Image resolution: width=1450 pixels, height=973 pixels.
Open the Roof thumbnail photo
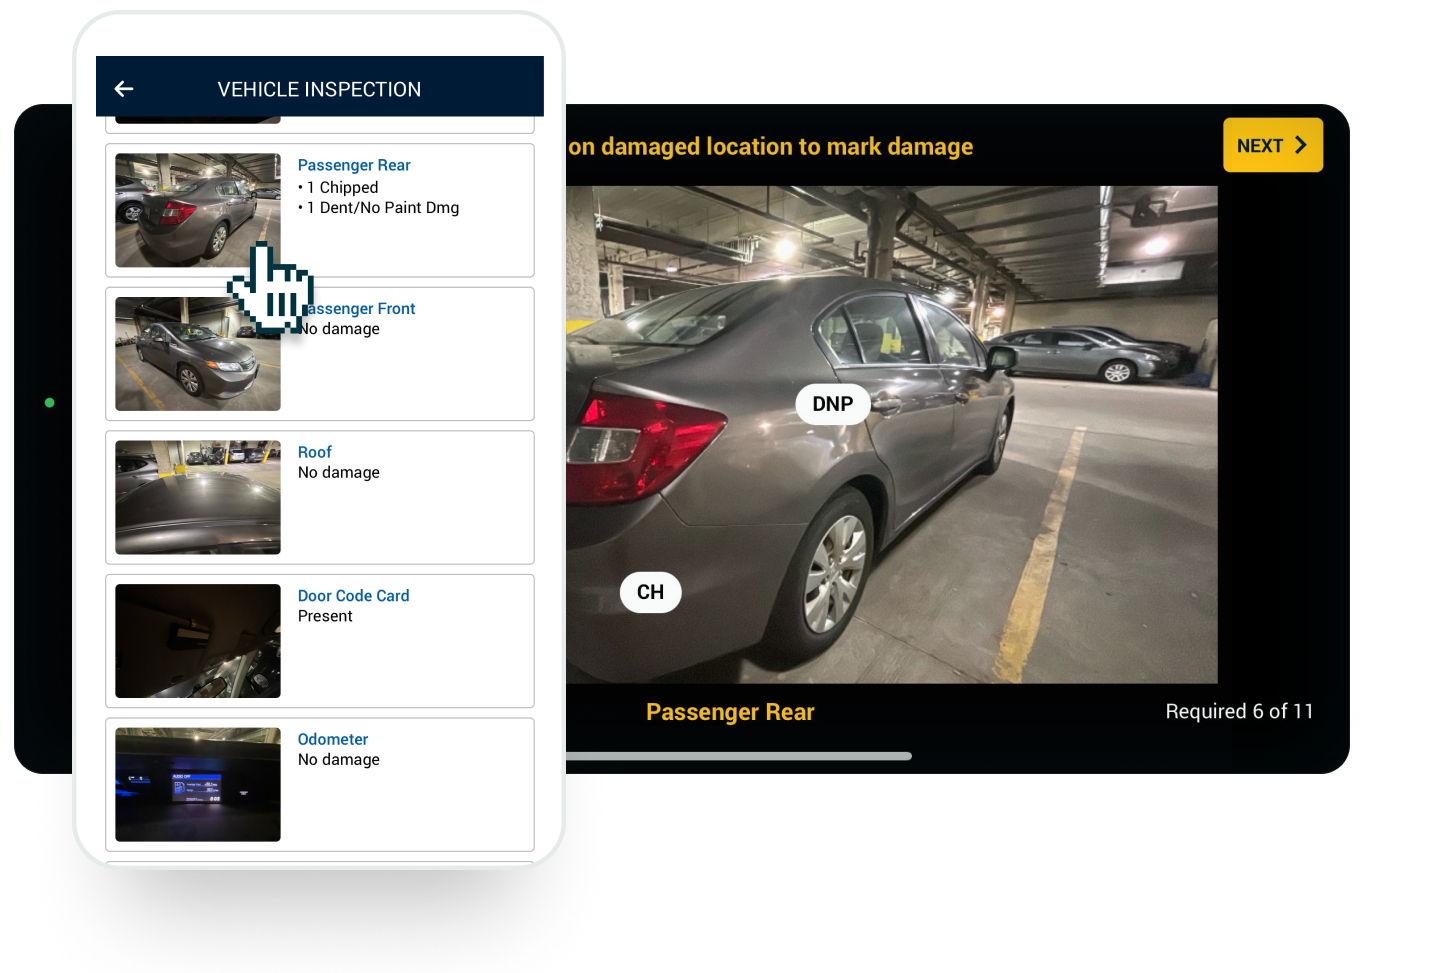pyautogui.click(x=198, y=497)
